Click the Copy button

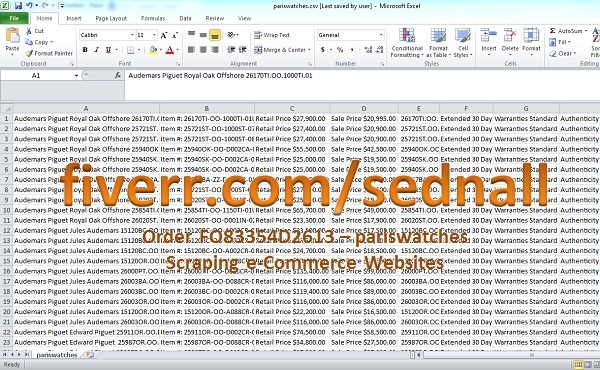[x=39, y=42]
